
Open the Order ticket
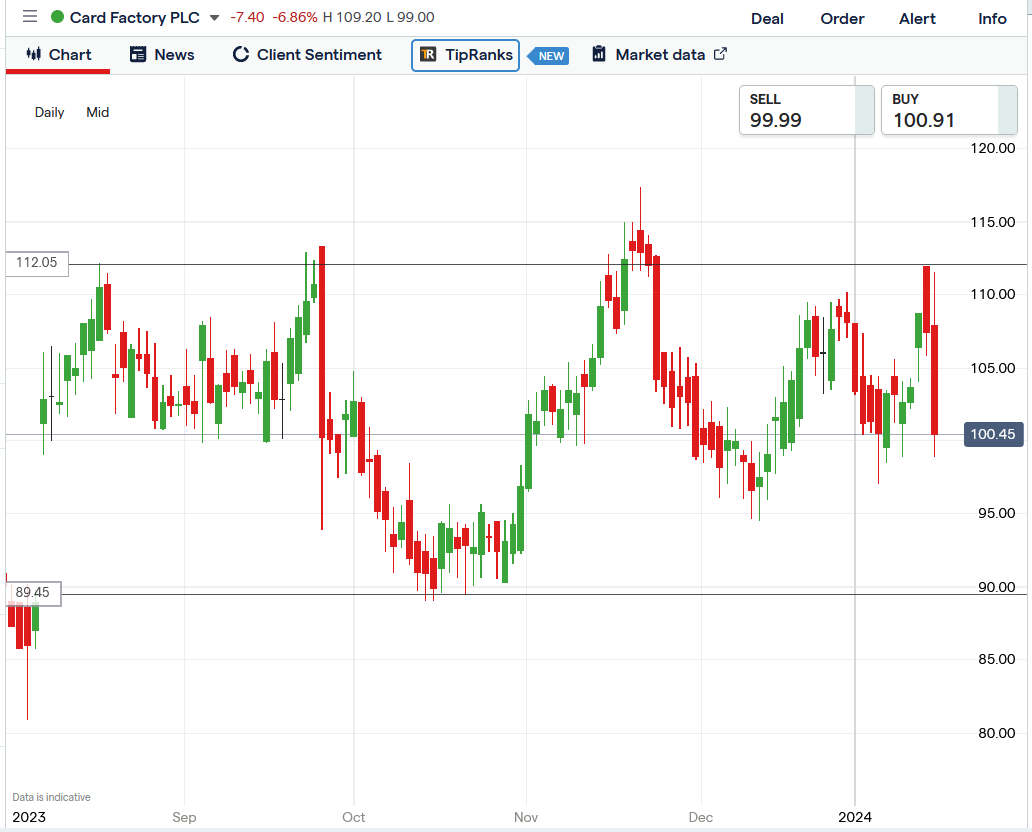coord(842,18)
